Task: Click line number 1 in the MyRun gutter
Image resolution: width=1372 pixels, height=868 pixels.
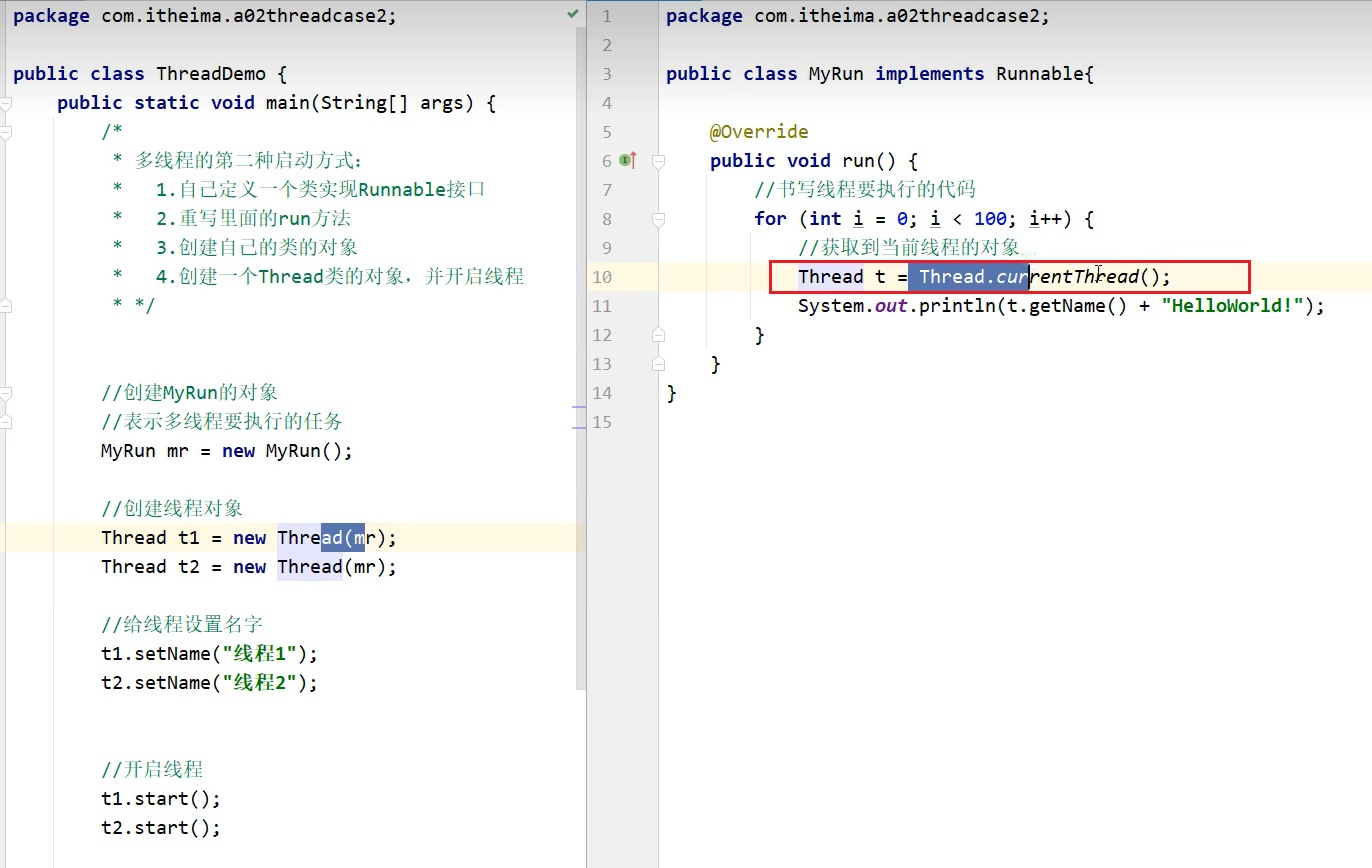Action: click(607, 16)
